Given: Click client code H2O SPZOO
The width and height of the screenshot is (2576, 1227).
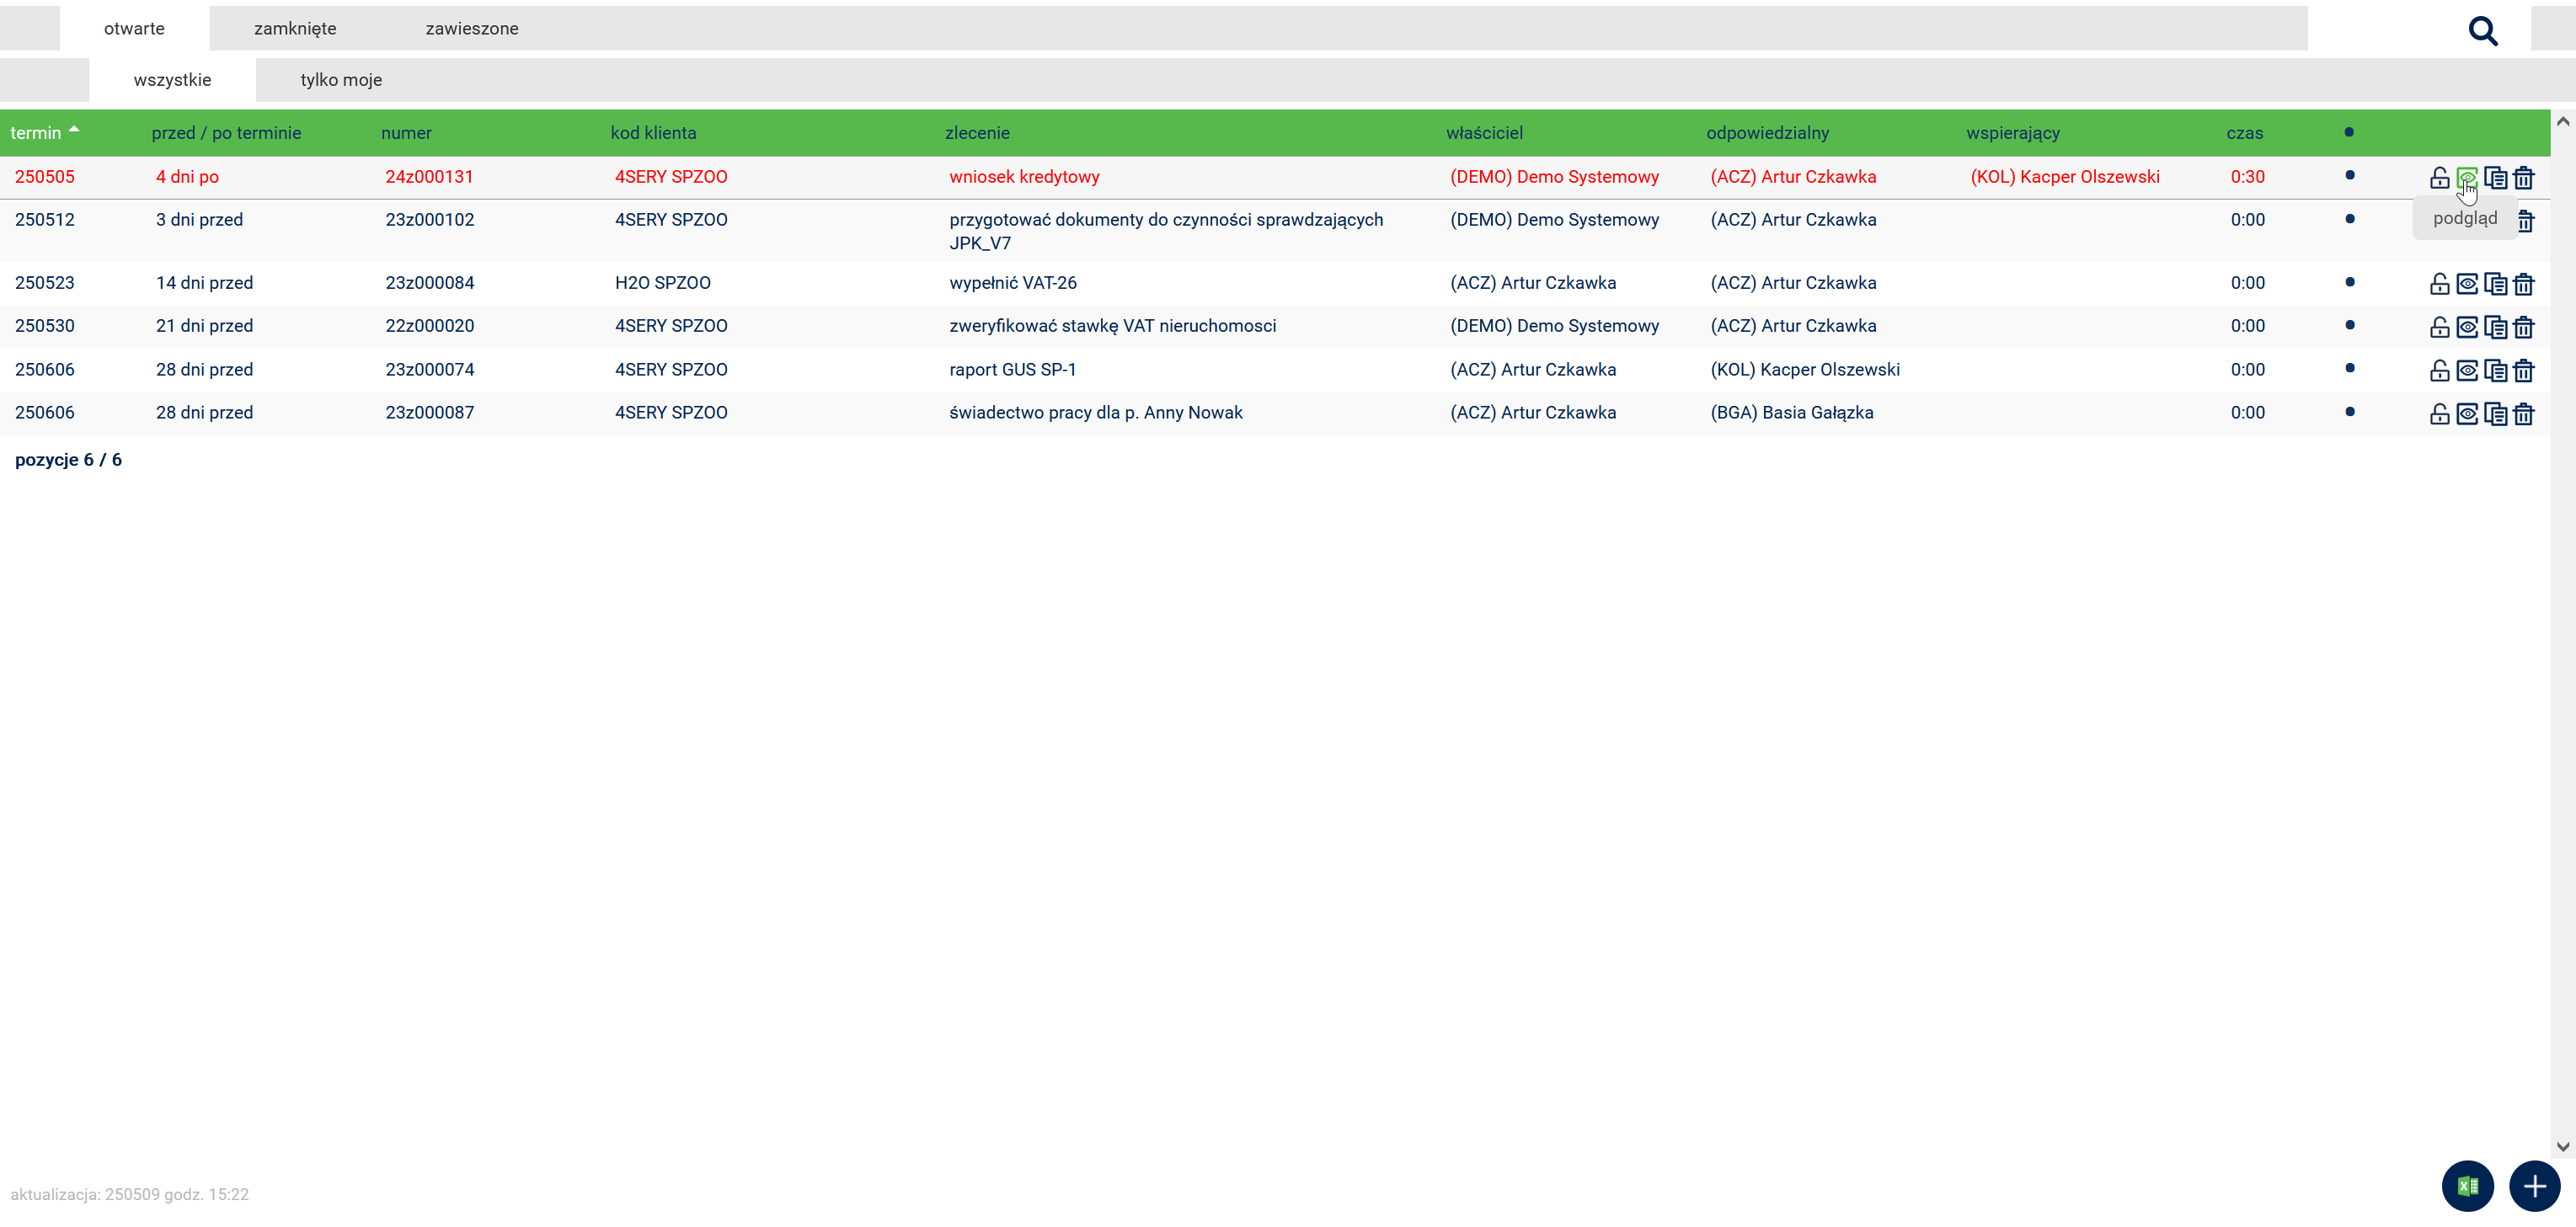Looking at the screenshot, I should tap(662, 283).
